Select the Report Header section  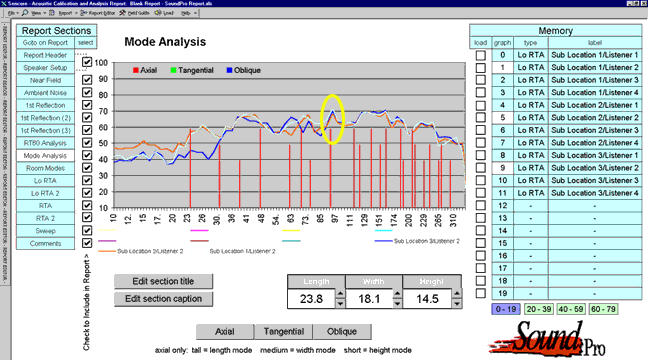(x=45, y=55)
